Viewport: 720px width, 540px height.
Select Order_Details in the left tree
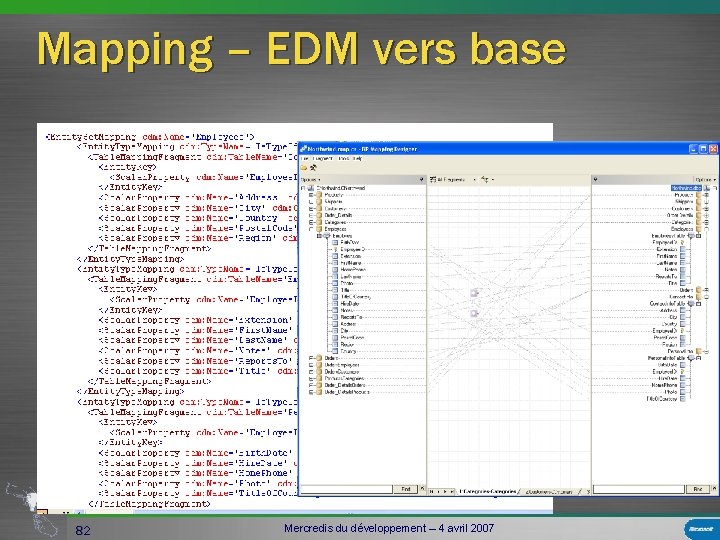(x=338, y=215)
